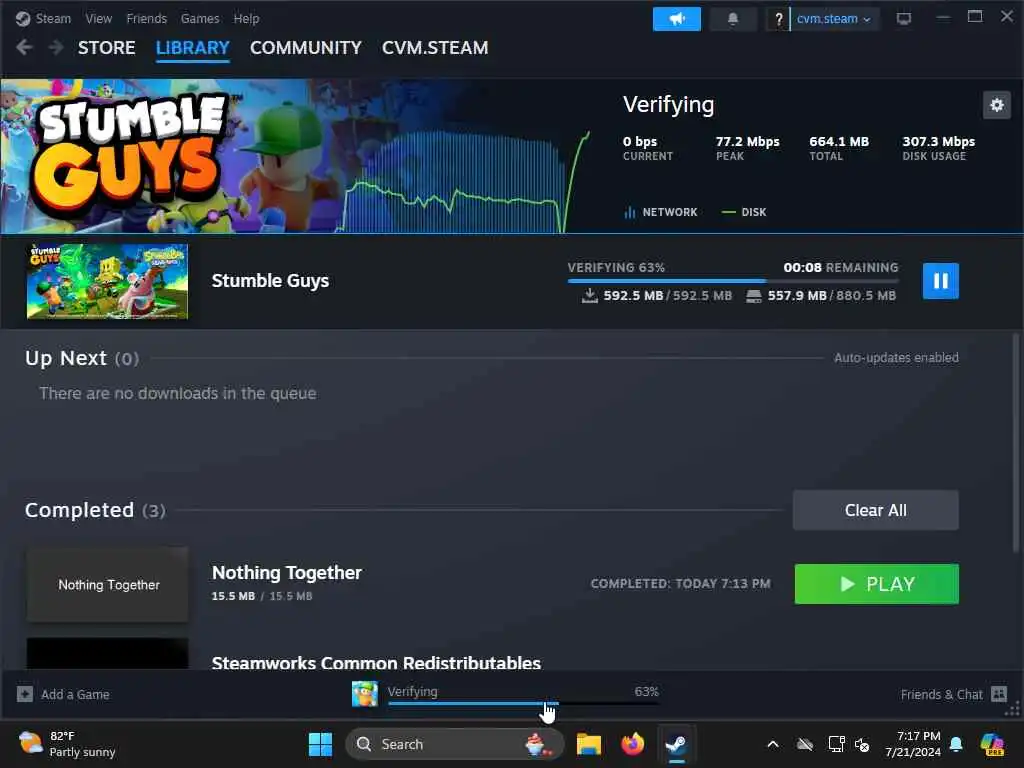
Task: Toggle the DISK graph legend
Action: pos(744,212)
